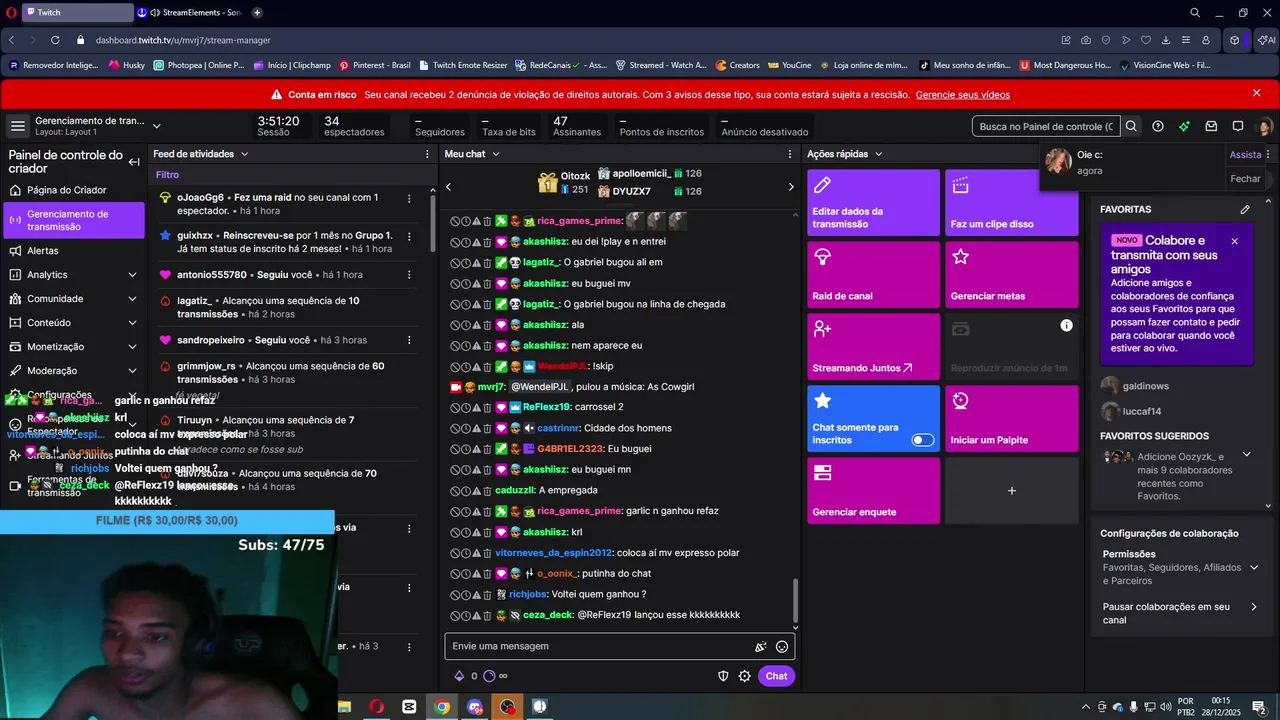Click the chat panel scrollbar
1280x720 pixels.
point(796,600)
